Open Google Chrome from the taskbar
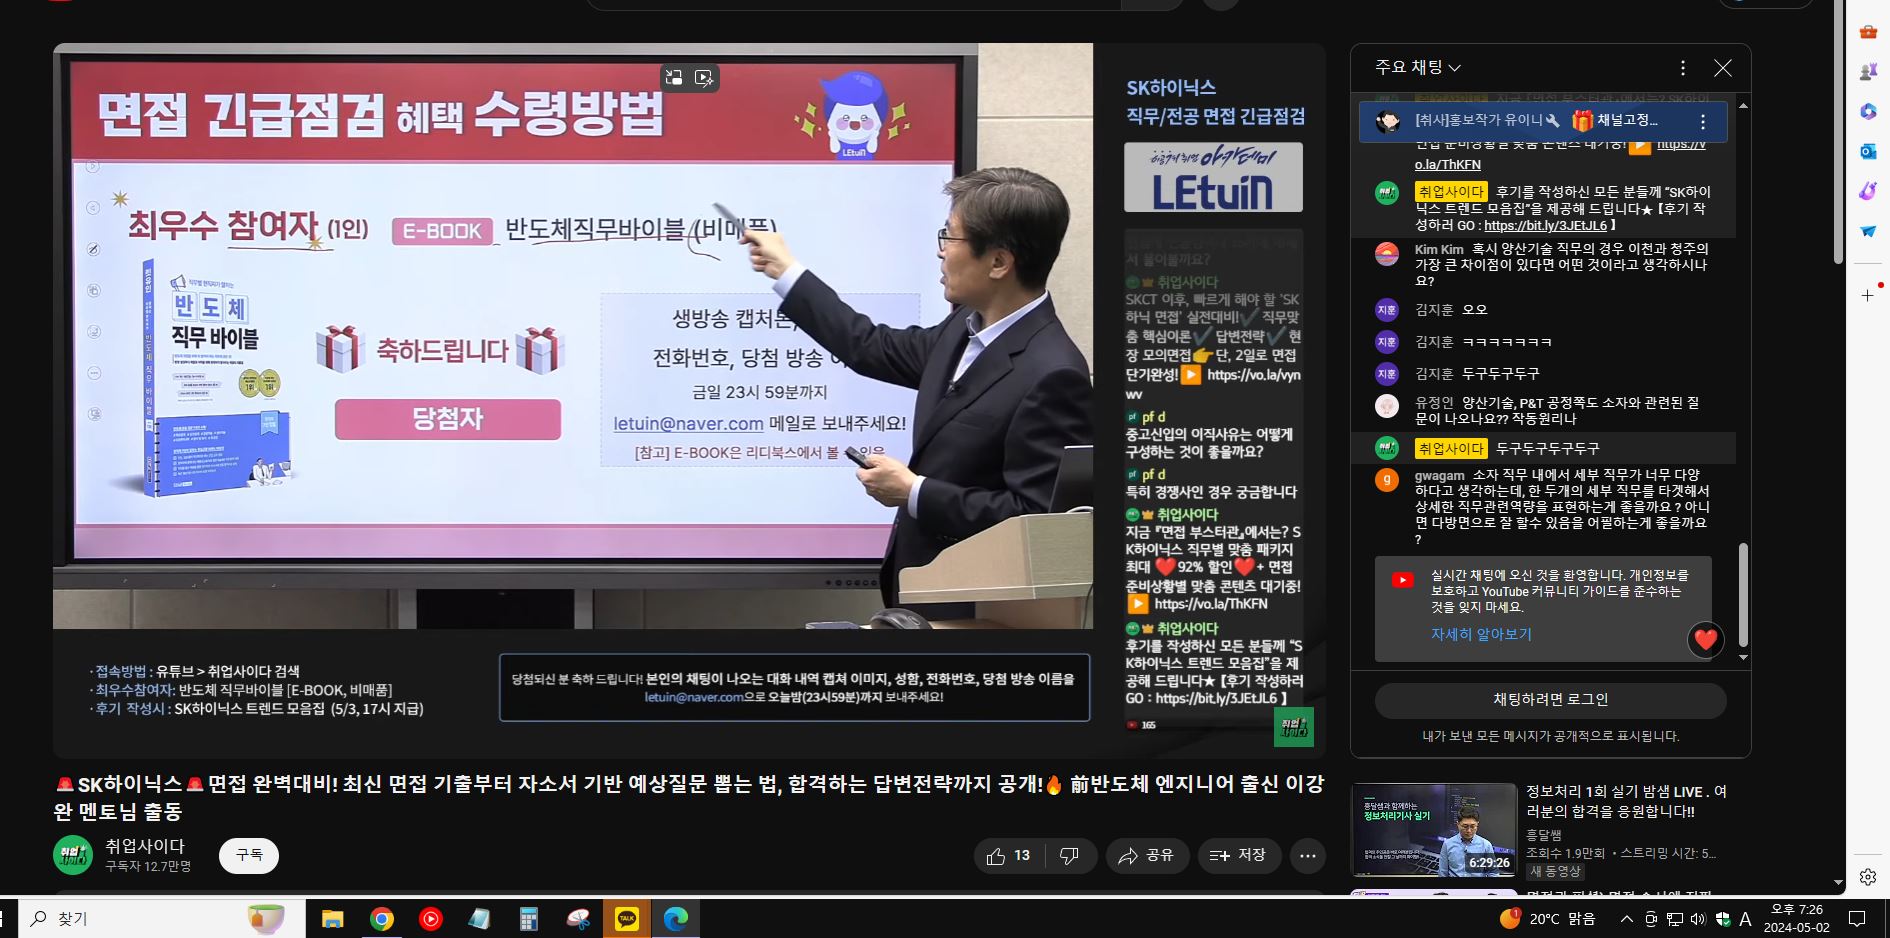 381,919
